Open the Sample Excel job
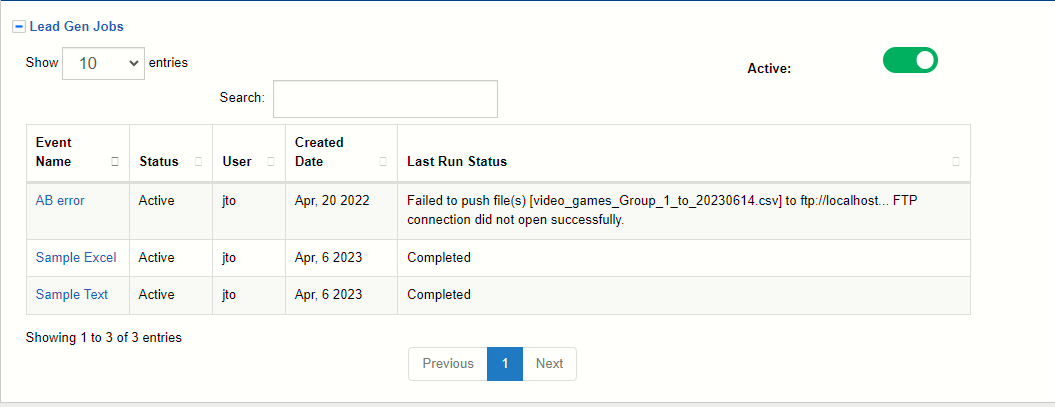Screen dimensions: 1055x407 pos(76,258)
